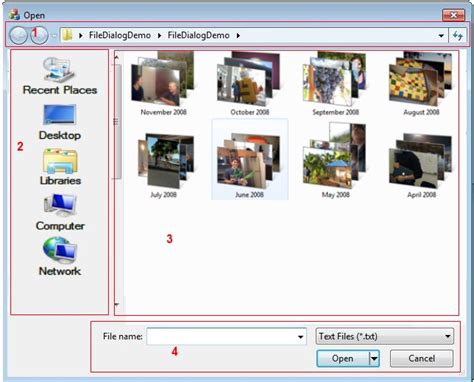Open the File name history dropdown
The height and width of the screenshot is (382, 474).
[x=300, y=337]
